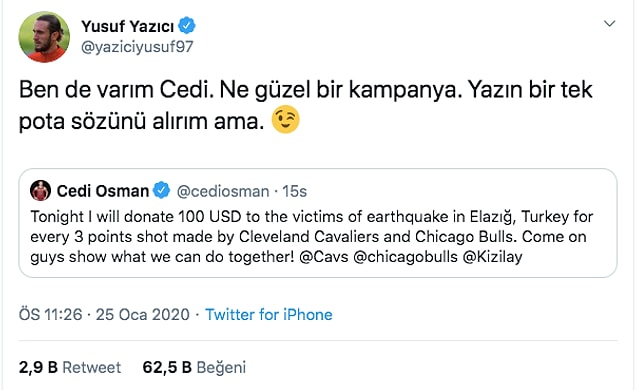This screenshot has height=390, width=635.
Task: Click the ÖS 11:26 · 25 Oca 2020 timestamp
Action: (104, 315)
